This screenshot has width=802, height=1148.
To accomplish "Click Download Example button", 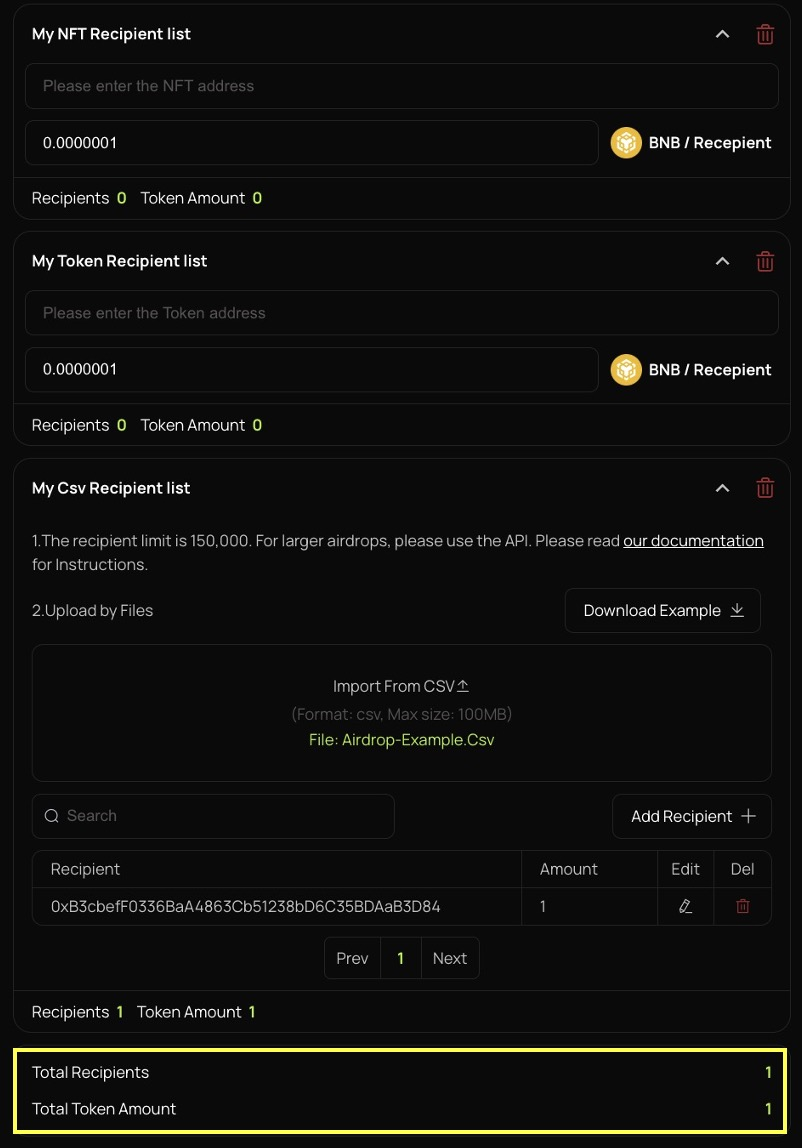I will 663,611.
